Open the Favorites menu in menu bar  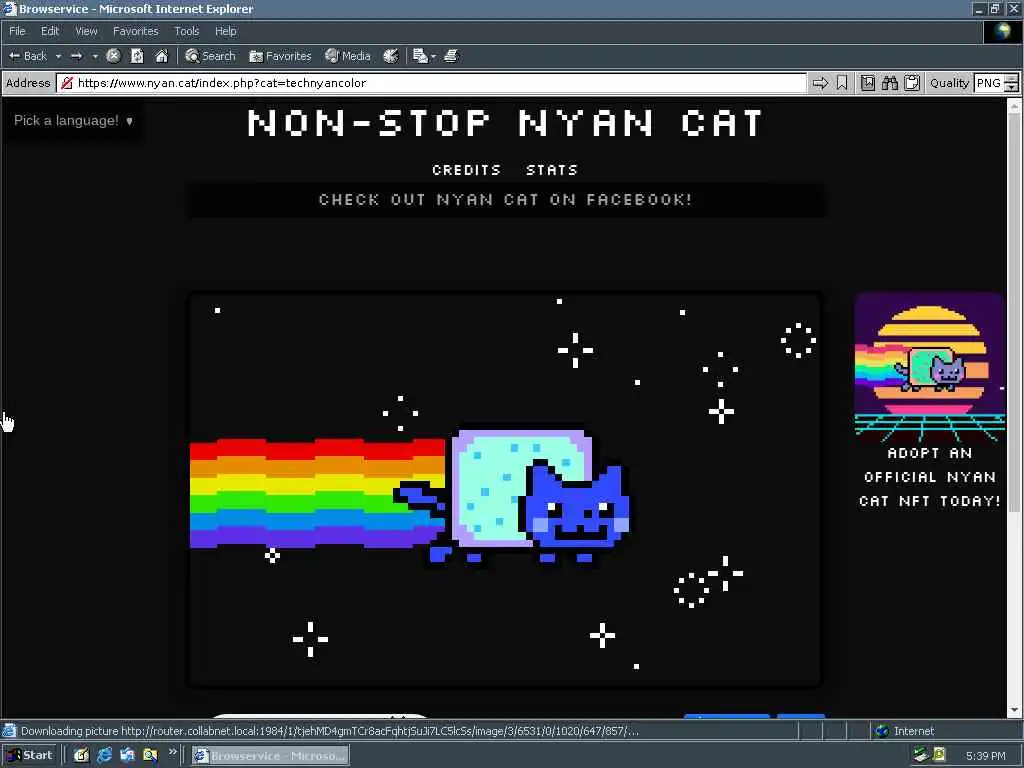click(135, 31)
